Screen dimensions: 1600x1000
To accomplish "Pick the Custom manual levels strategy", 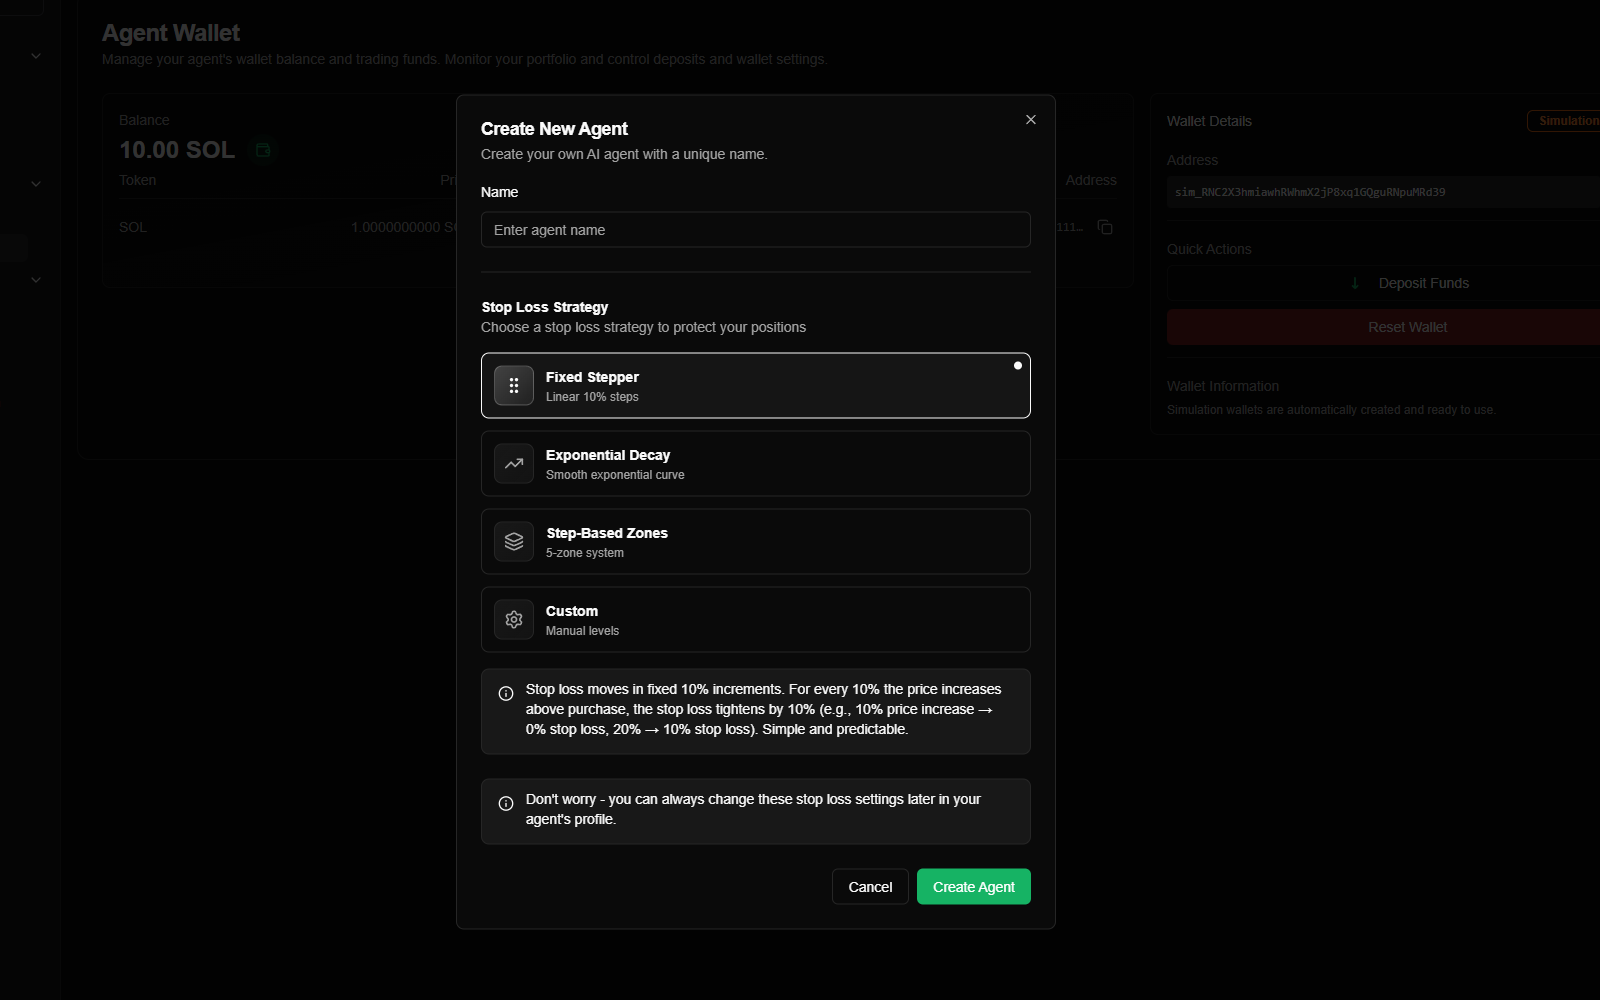I will point(755,619).
